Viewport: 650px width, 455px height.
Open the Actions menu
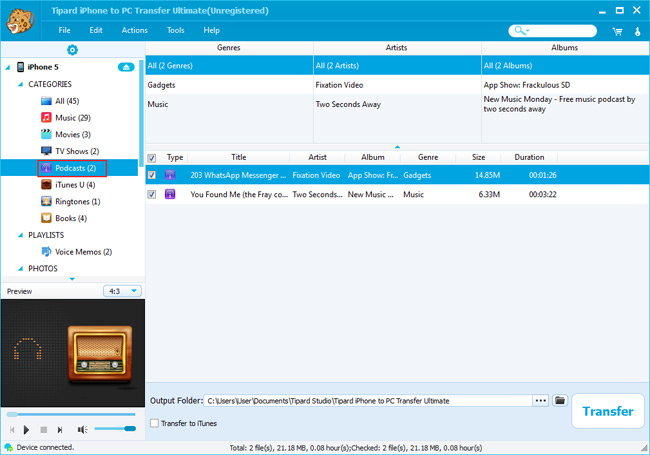pyautogui.click(x=134, y=30)
